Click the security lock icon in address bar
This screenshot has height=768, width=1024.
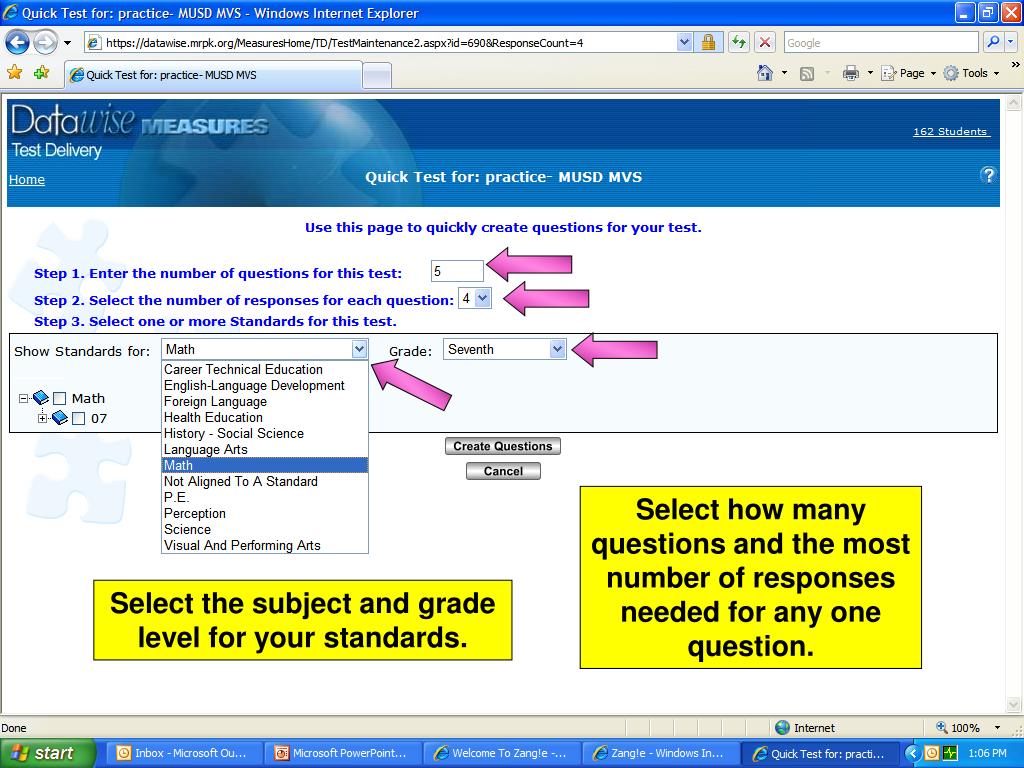[x=708, y=43]
